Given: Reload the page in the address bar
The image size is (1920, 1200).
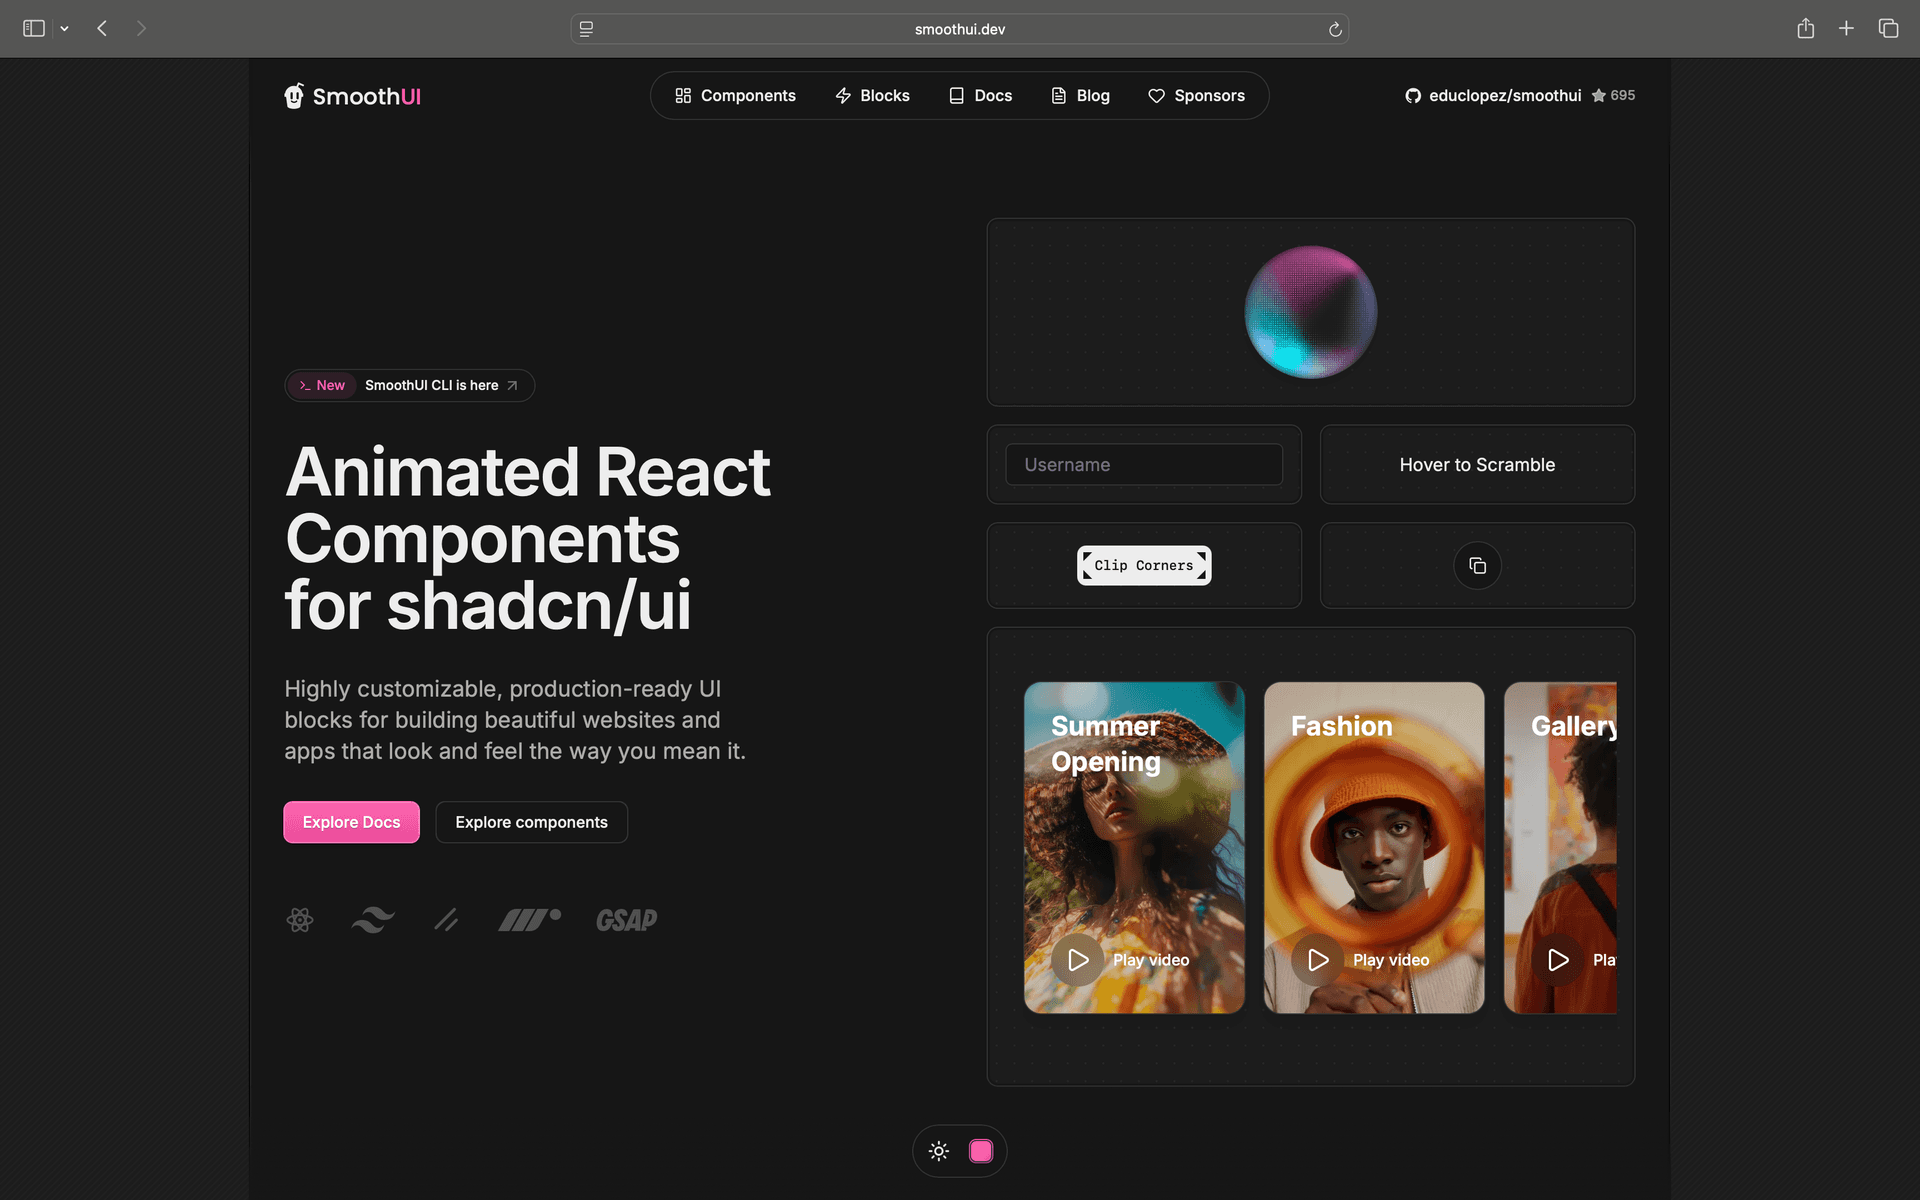Looking at the screenshot, I should pos(1335,30).
